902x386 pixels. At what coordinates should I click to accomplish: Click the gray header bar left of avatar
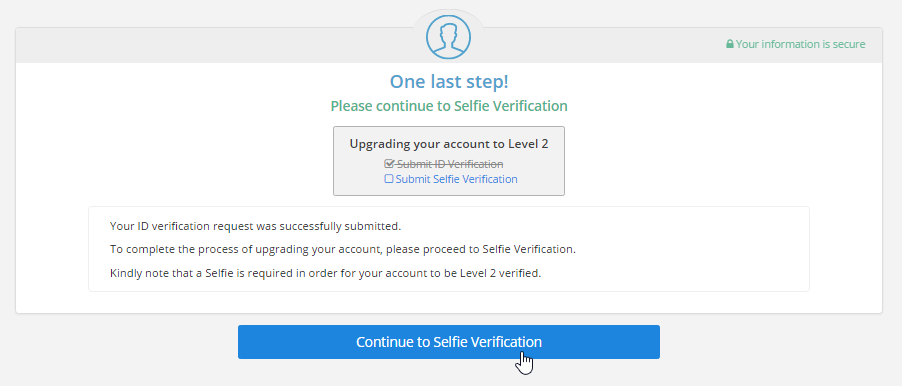click(x=213, y=45)
